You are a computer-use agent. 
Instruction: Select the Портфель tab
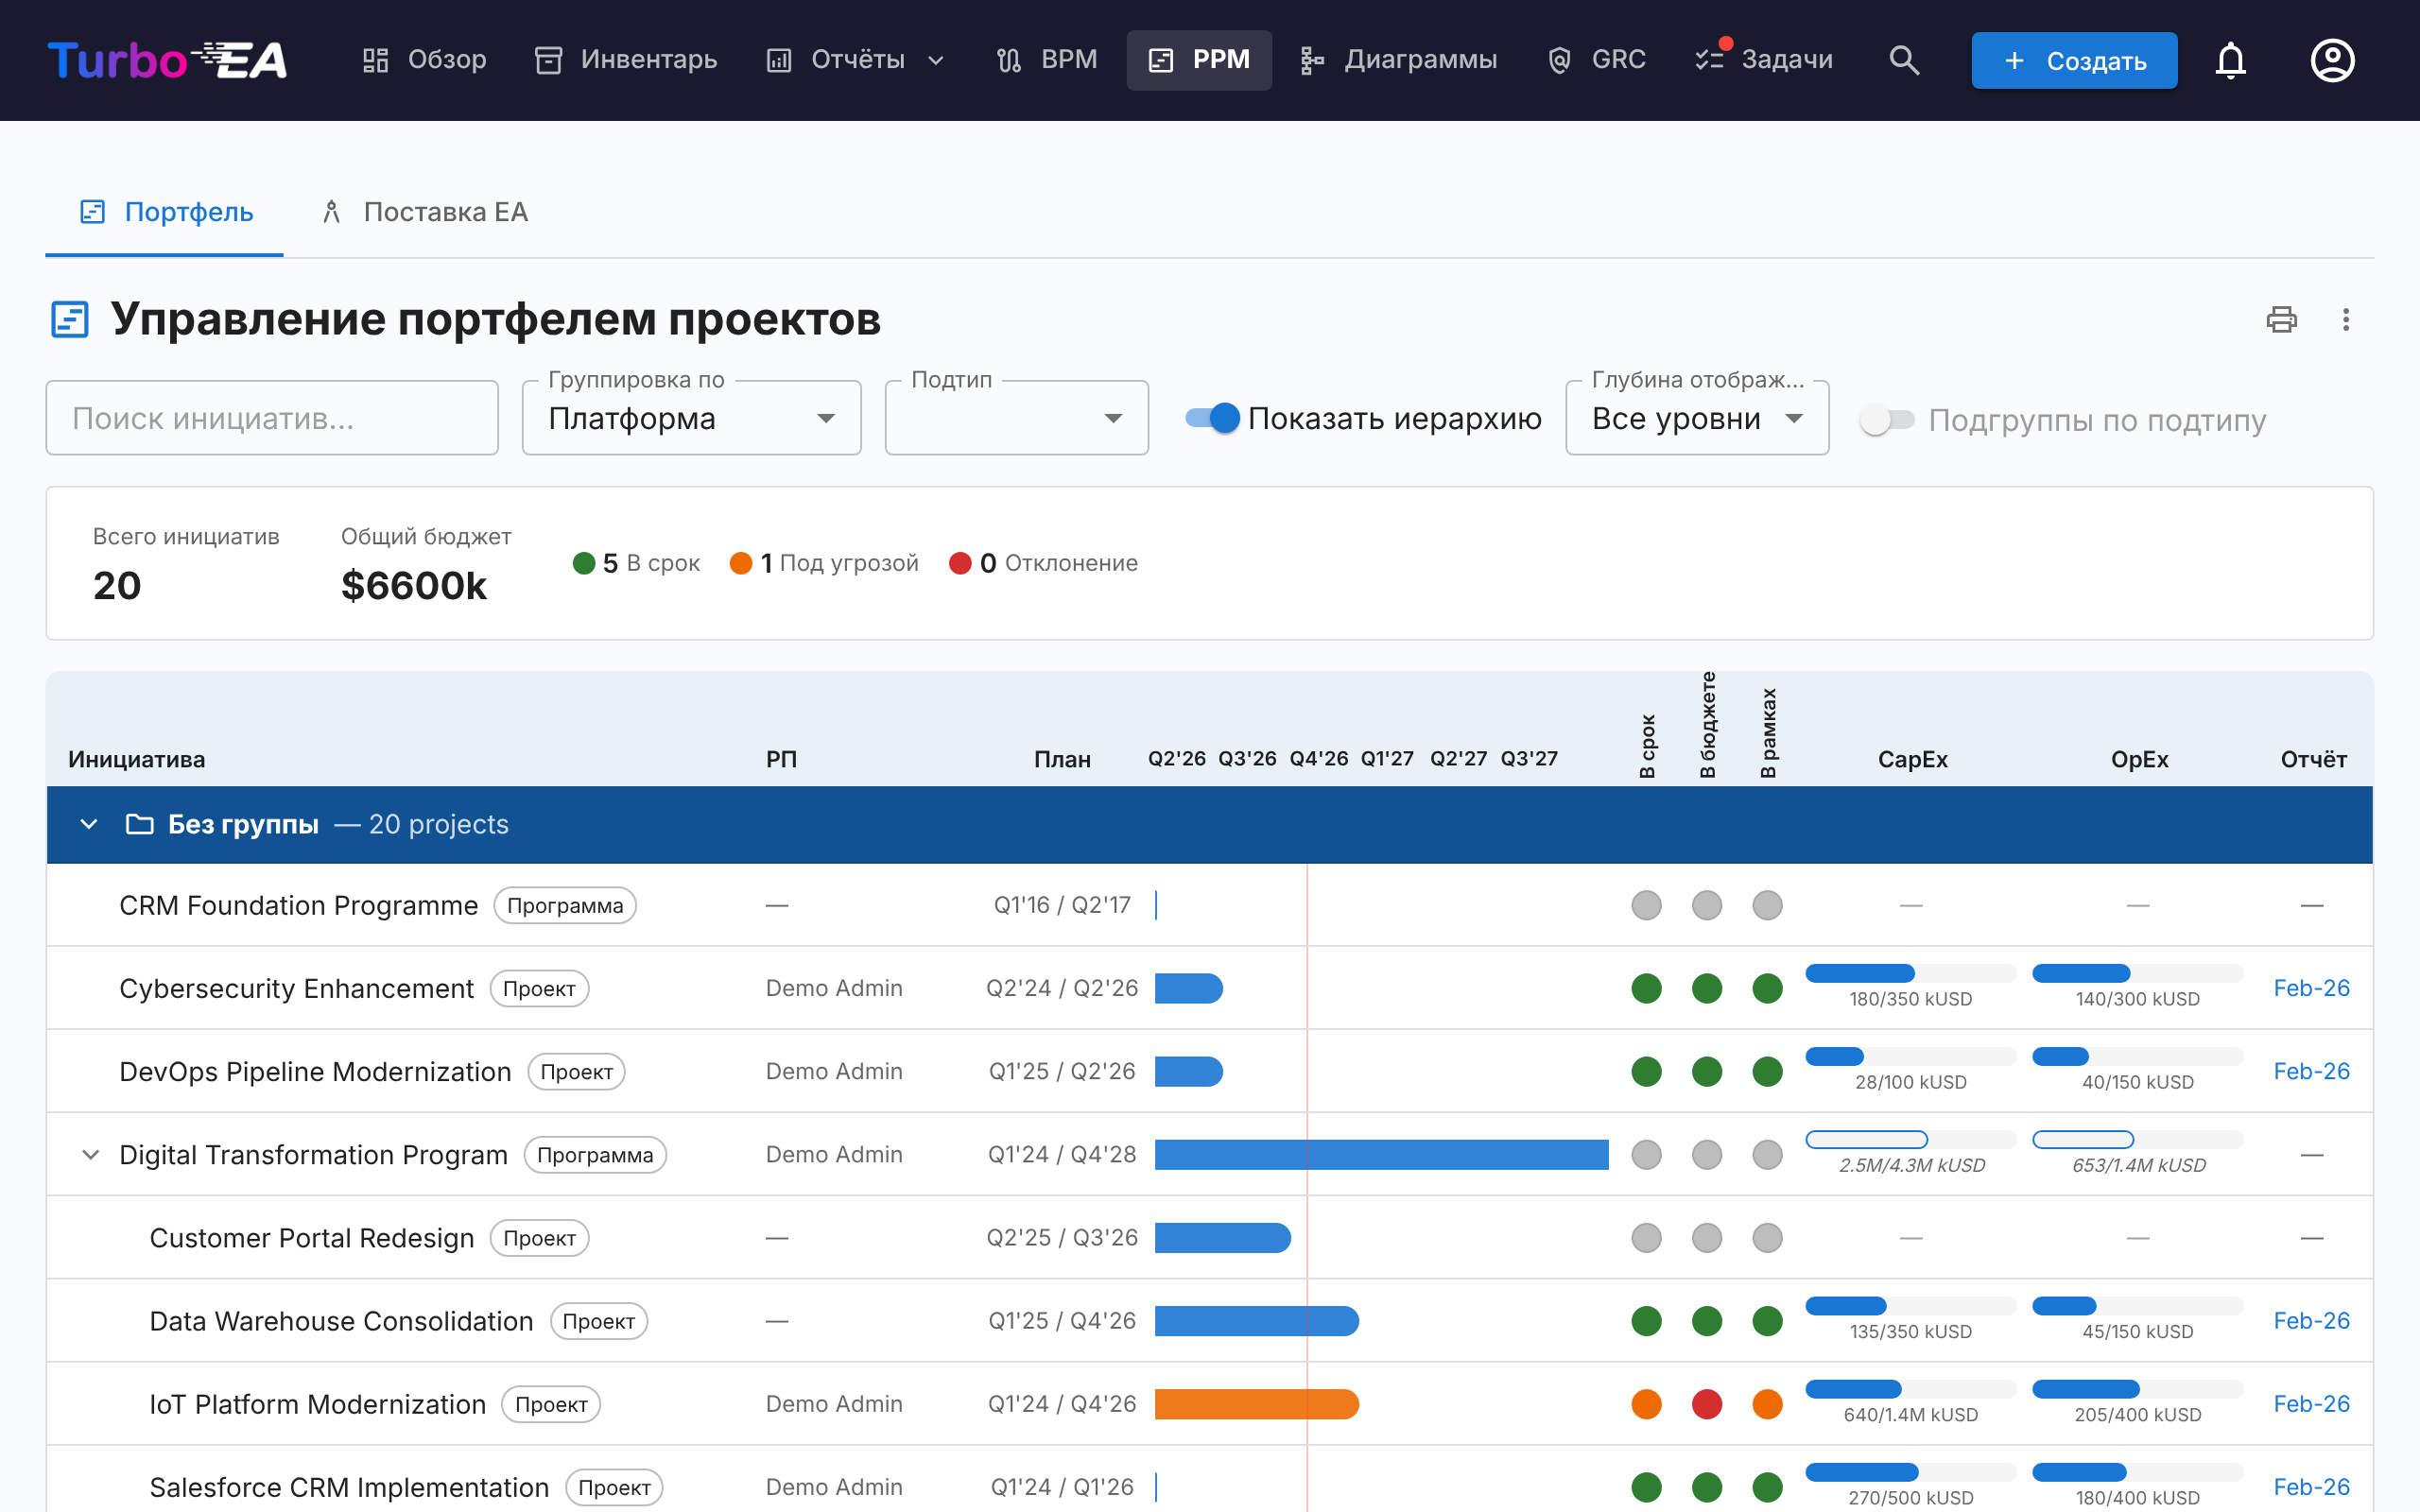point(165,212)
